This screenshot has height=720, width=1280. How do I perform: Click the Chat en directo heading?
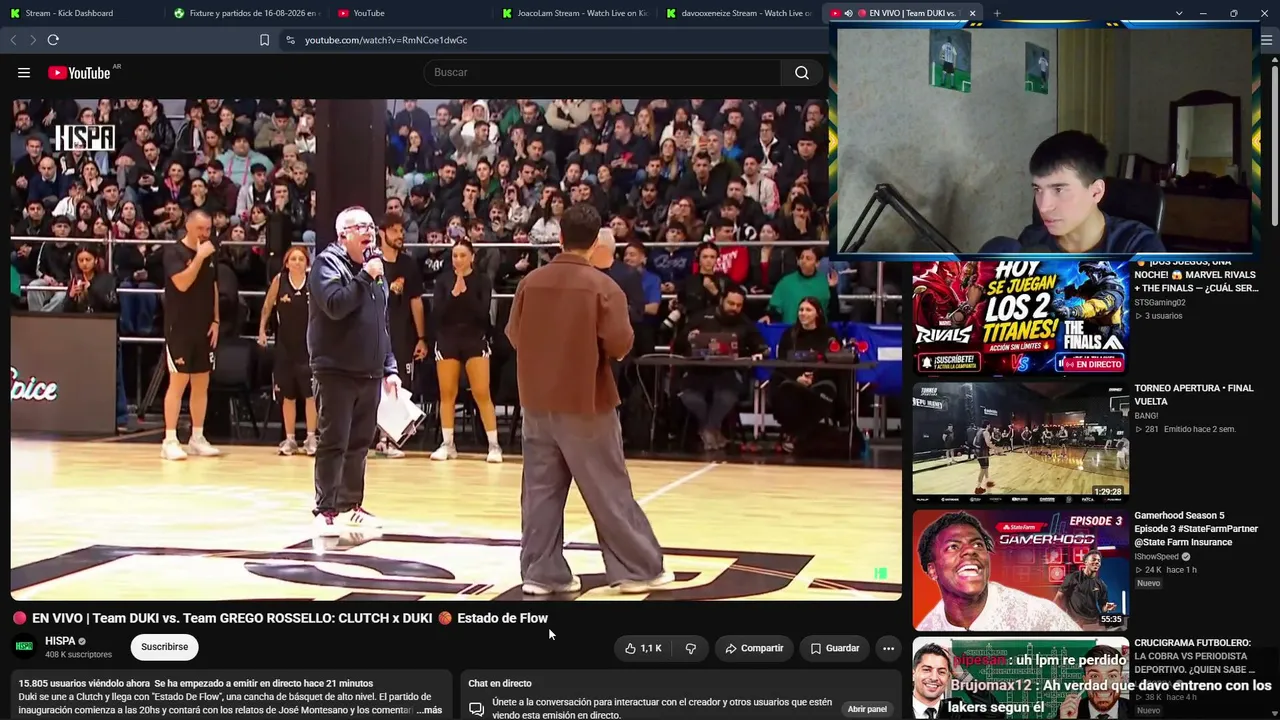point(500,683)
